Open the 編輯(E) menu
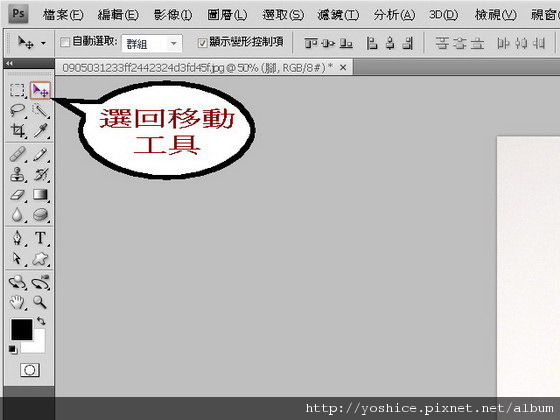The image size is (560, 420). coord(118,15)
